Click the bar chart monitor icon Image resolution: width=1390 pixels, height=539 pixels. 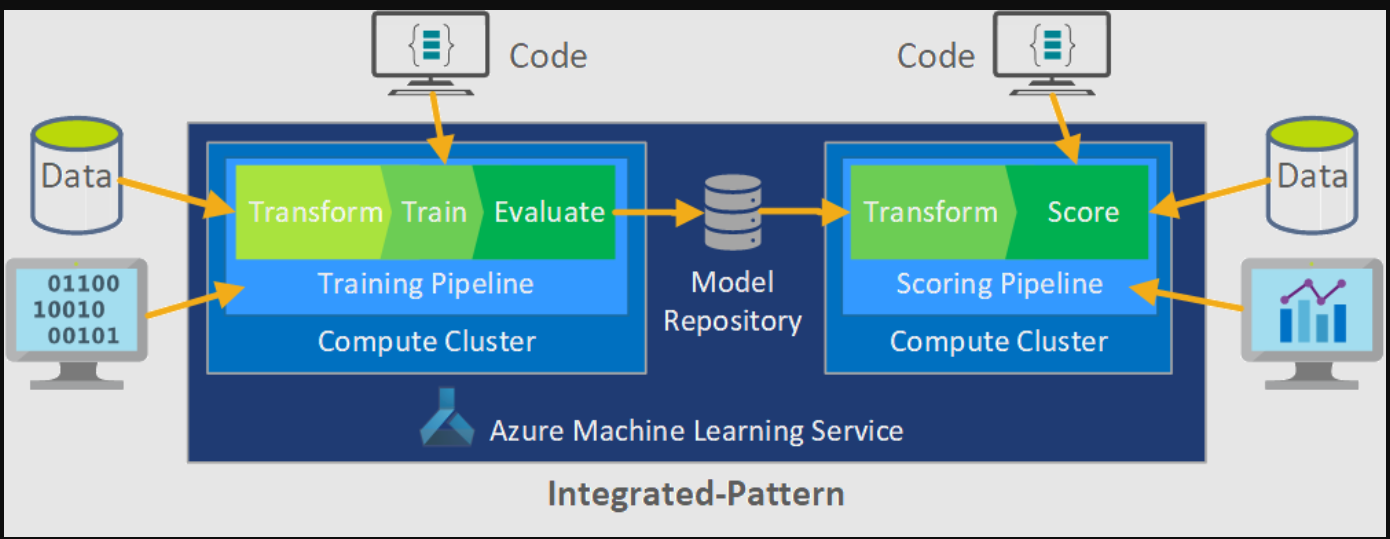point(1313,323)
